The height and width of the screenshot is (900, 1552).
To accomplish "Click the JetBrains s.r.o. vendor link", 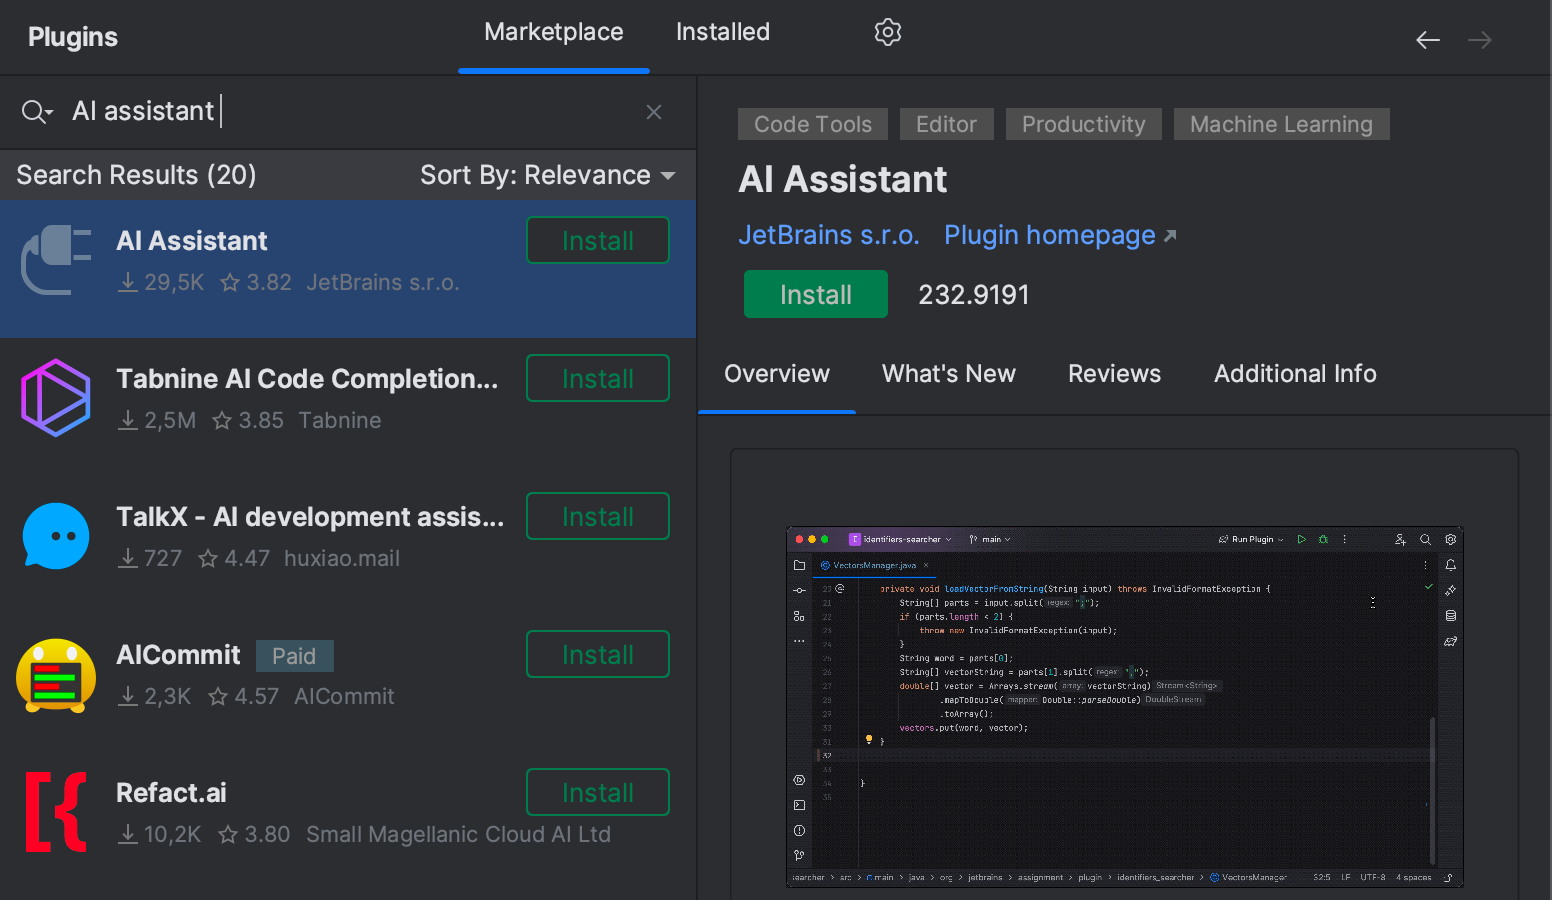I will coord(829,235).
